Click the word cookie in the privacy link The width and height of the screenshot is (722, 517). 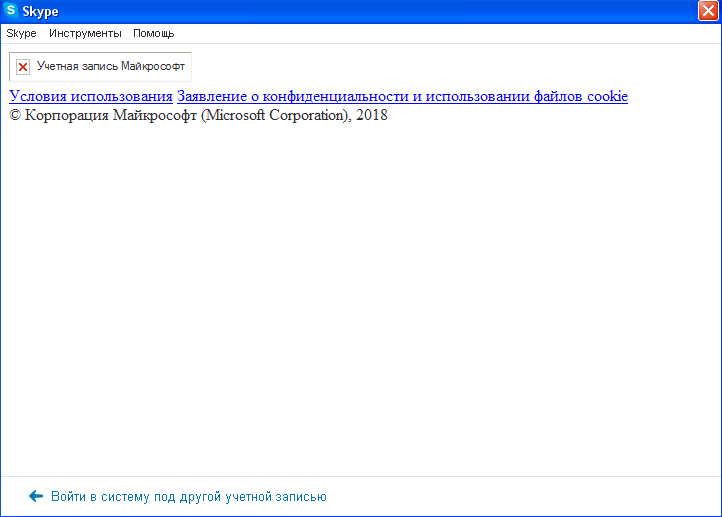point(605,96)
